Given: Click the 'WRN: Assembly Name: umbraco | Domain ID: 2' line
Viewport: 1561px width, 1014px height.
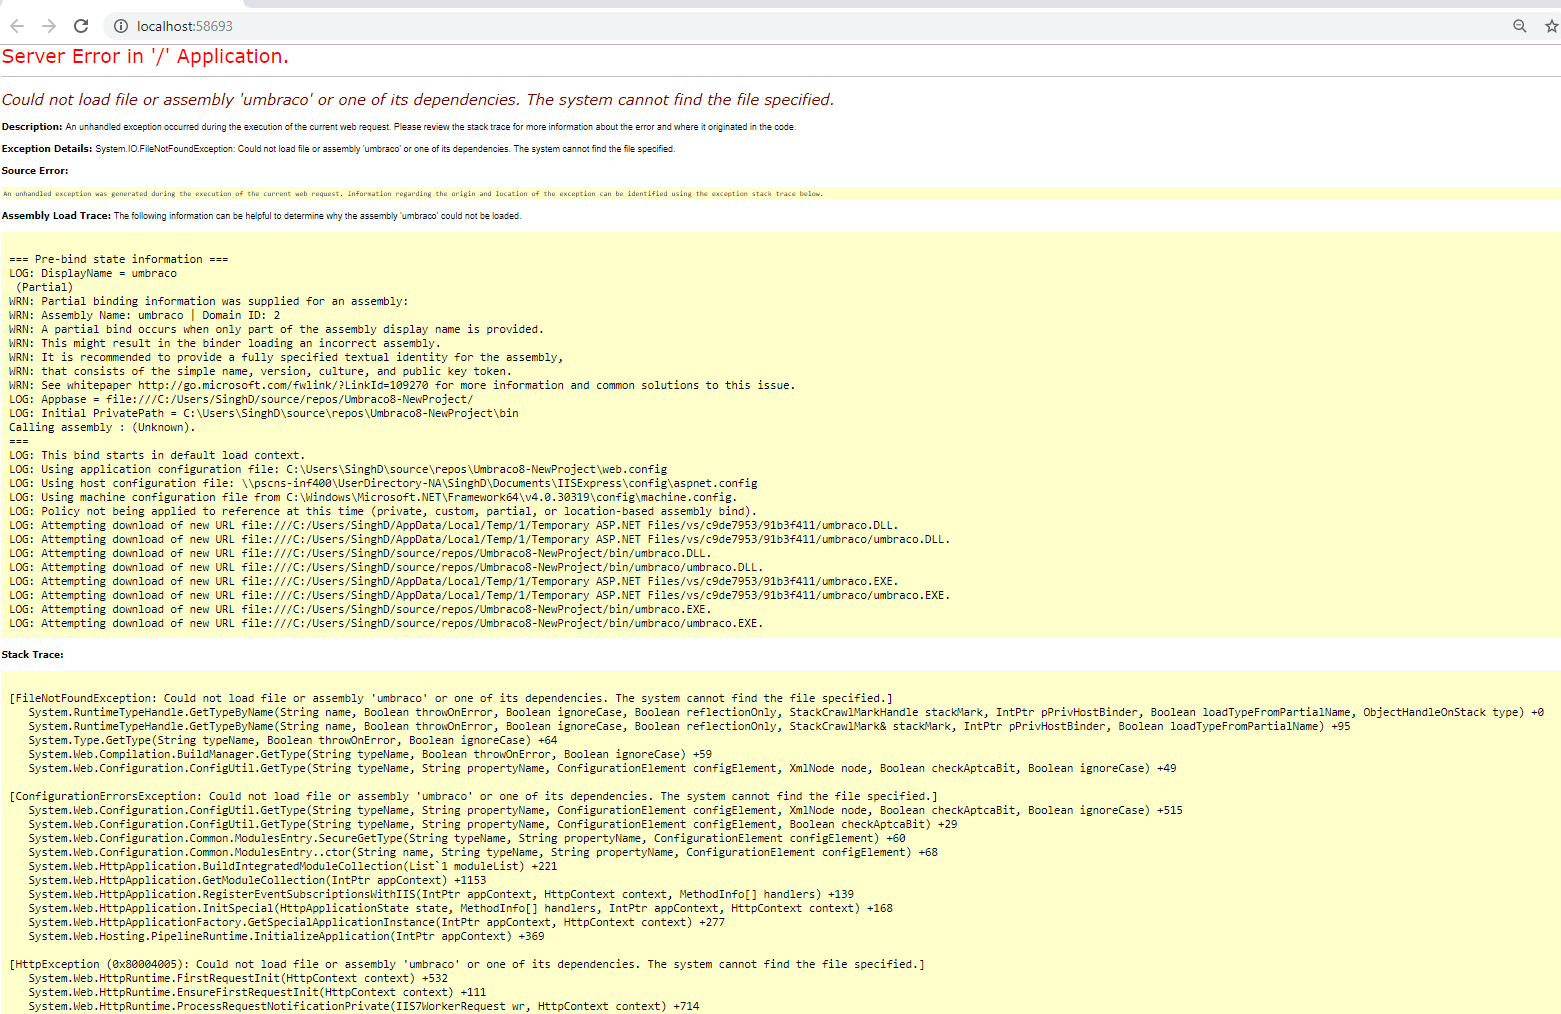Looking at the screenshot, I should pyautogui.click(x=144, y=315).
